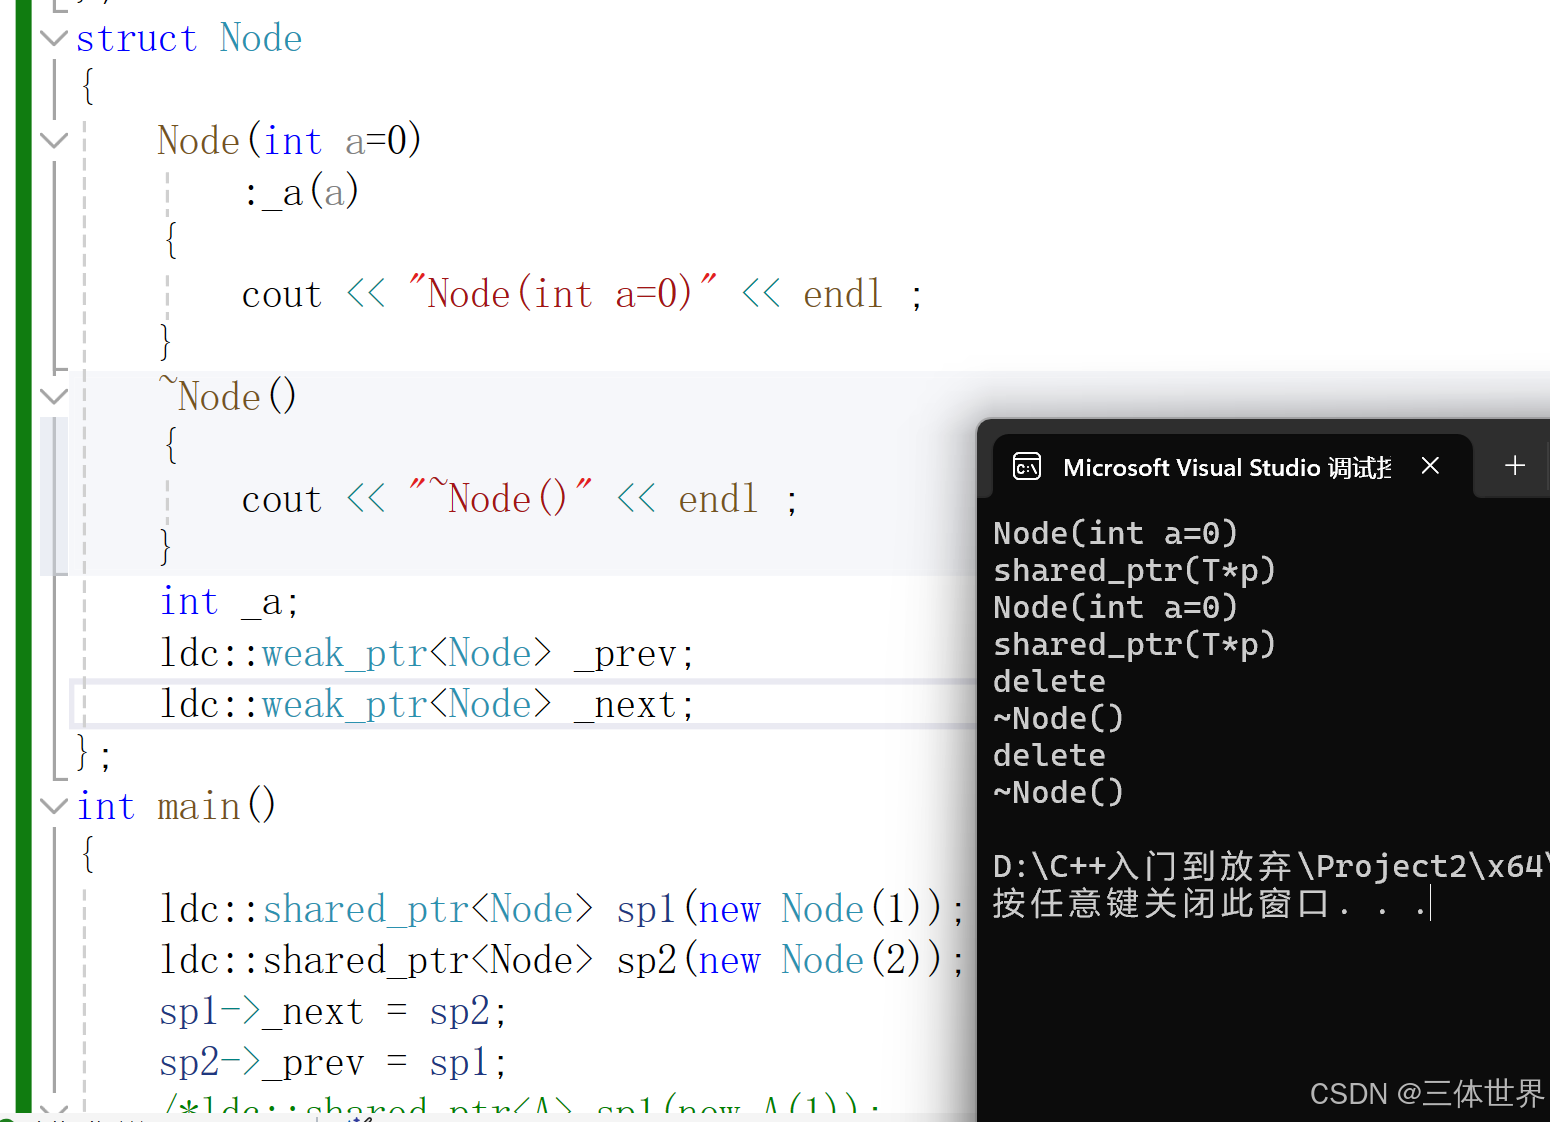This screenshot has height=1122, width=1550.
Task: Click the 'sp2->_prev = sp1;' statement
Action: pos(333,1062)
